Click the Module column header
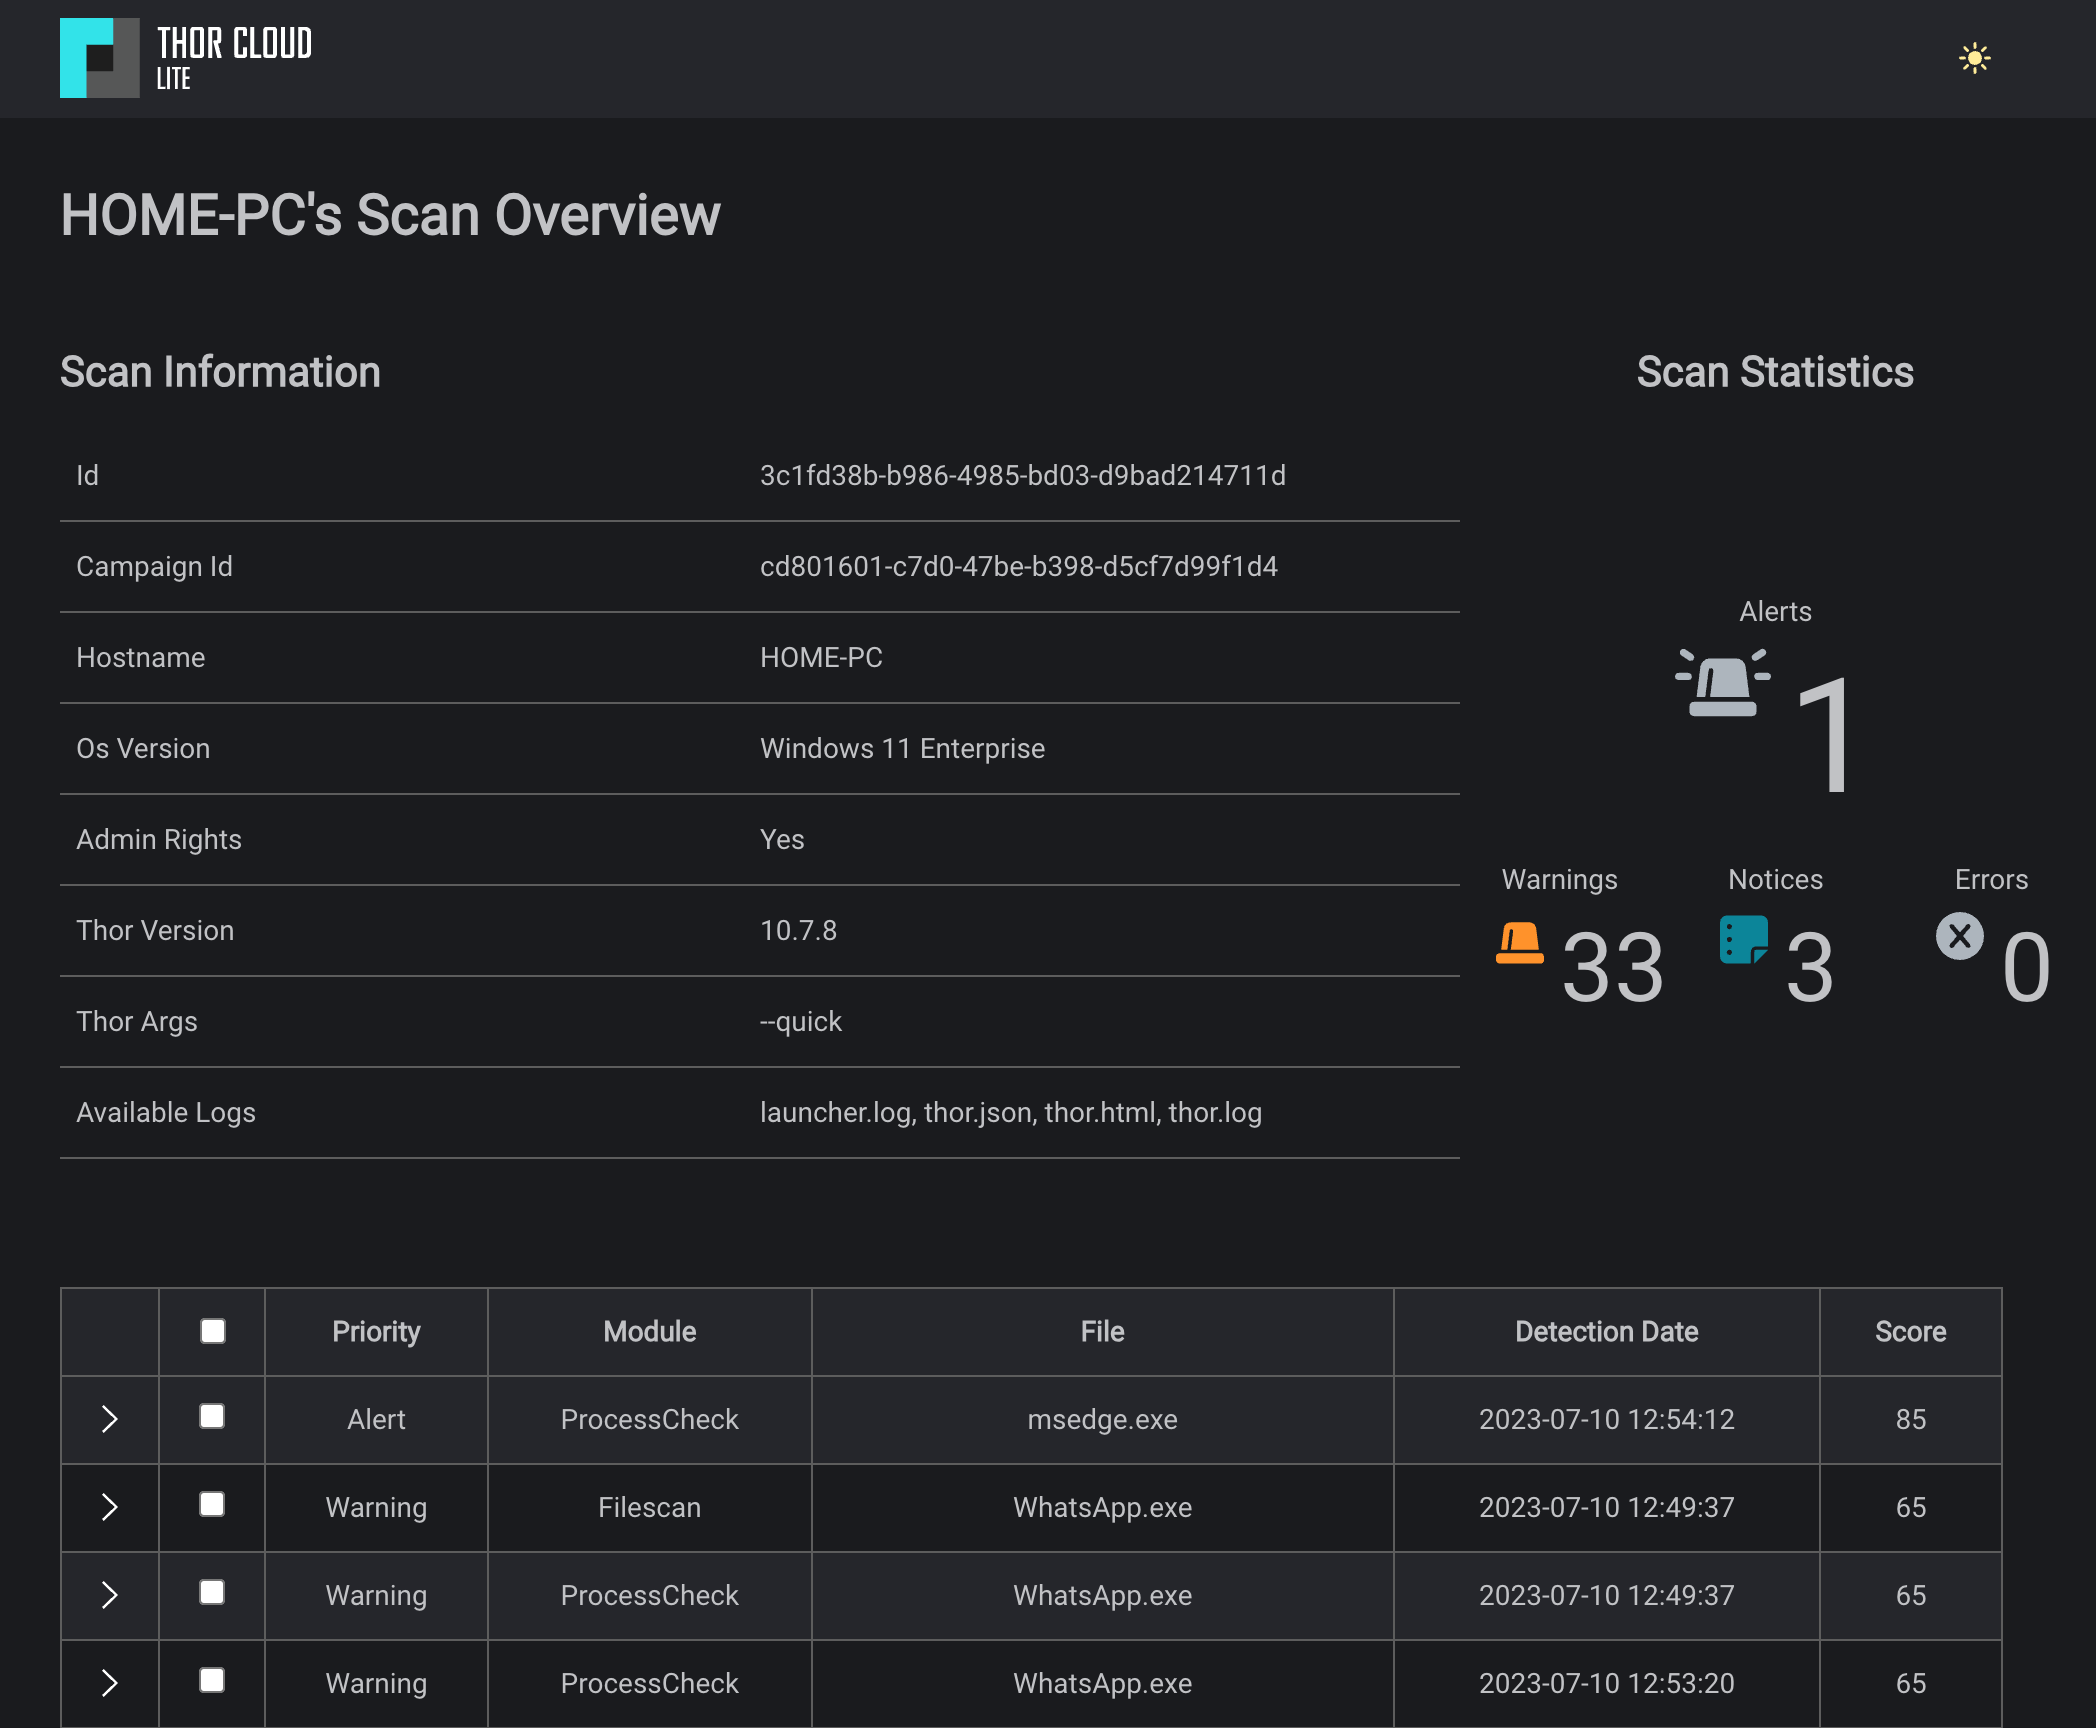The width and height of the screenshot is (2096, 1728). click(x=649, y=1332)
